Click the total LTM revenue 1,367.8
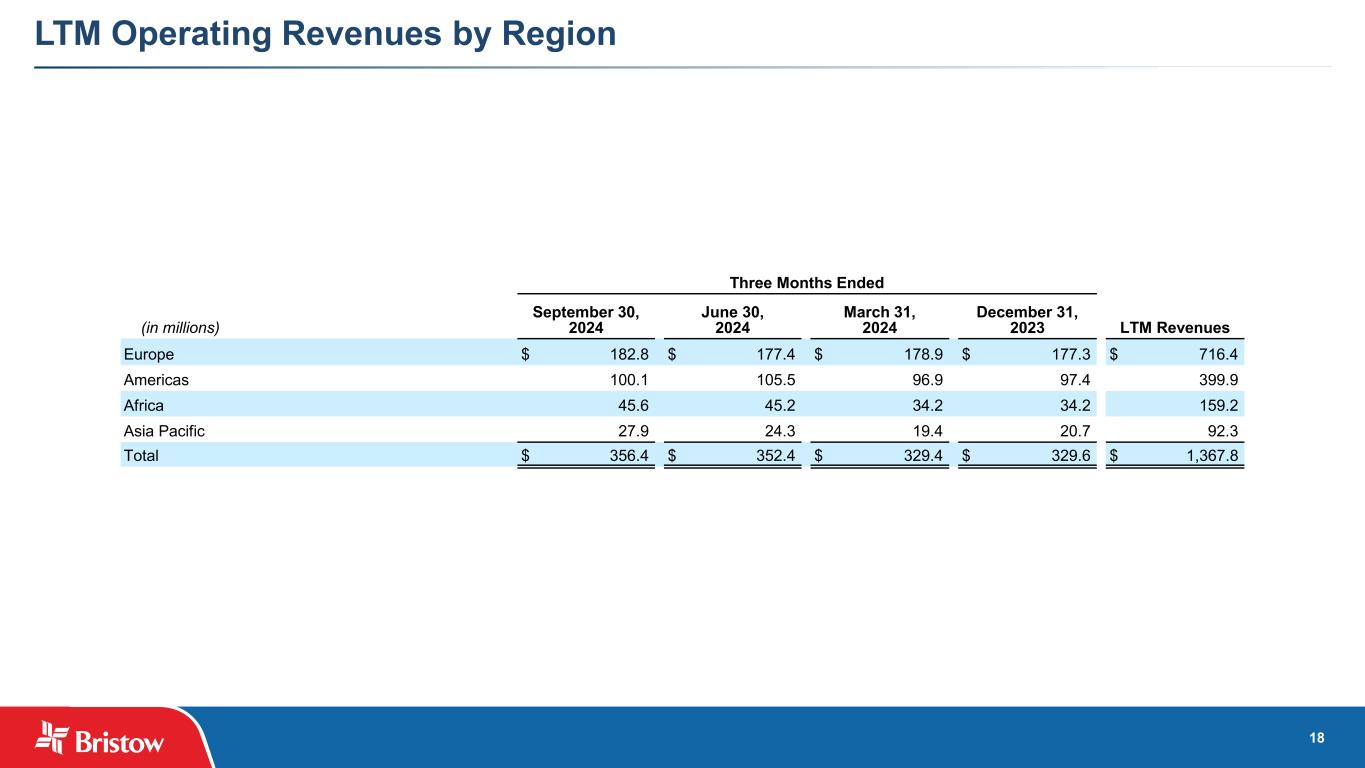 point(1201,456)
